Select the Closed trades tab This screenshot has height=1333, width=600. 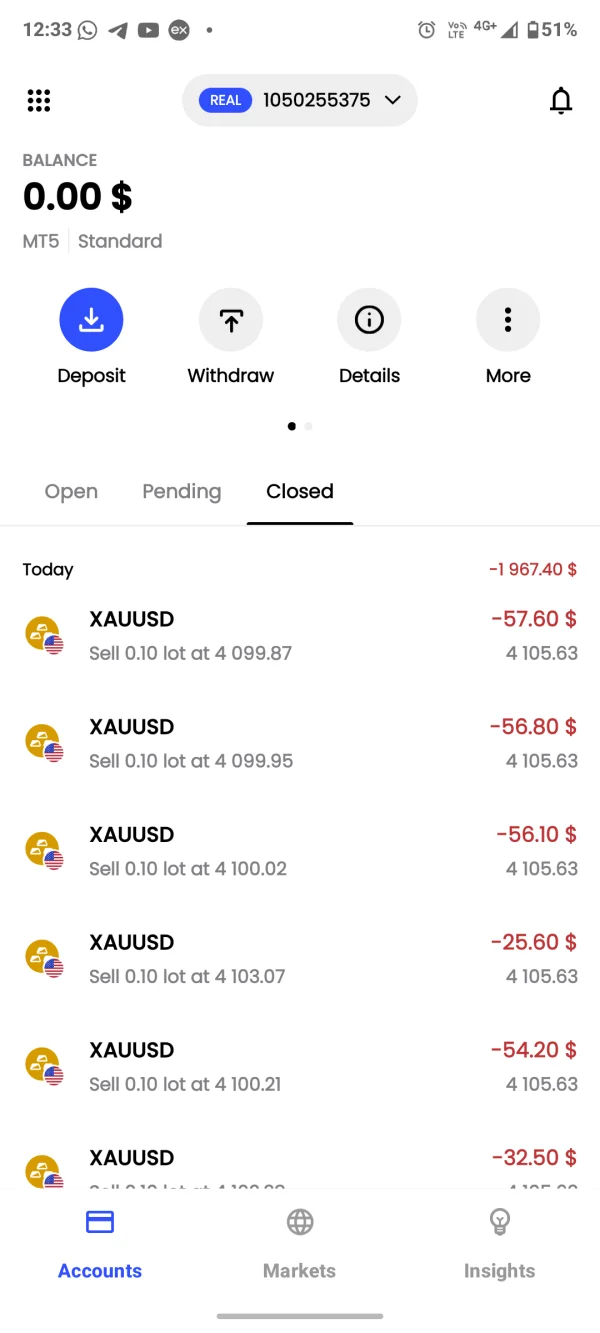(300, 491)
